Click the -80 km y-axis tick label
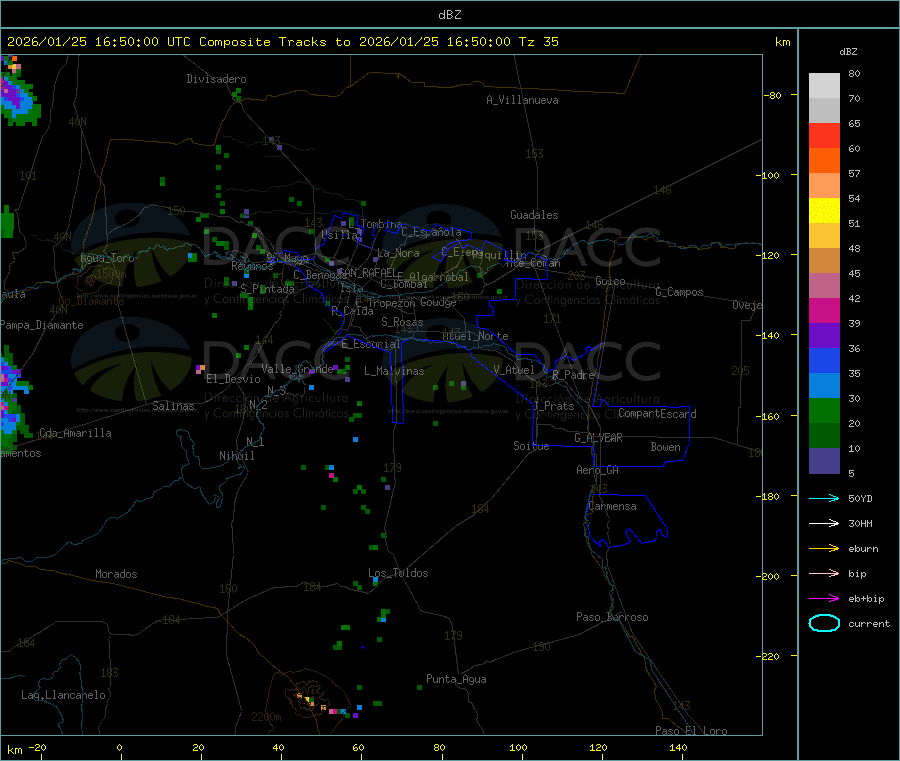The height and width of the screenshot is (761, 900). 773,95
